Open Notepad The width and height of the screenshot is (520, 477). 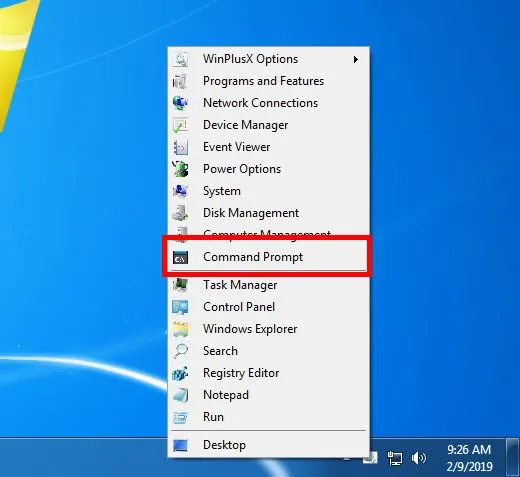pyautogui.click(x=268, y=395)
